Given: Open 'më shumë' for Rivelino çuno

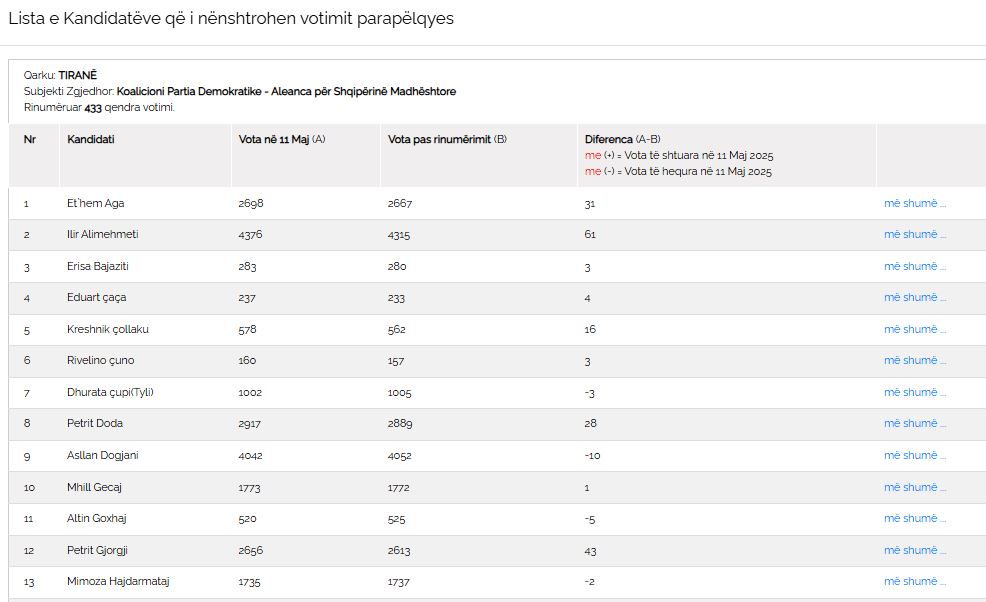Looking at the screenshot, I should (x=914, y=360).
